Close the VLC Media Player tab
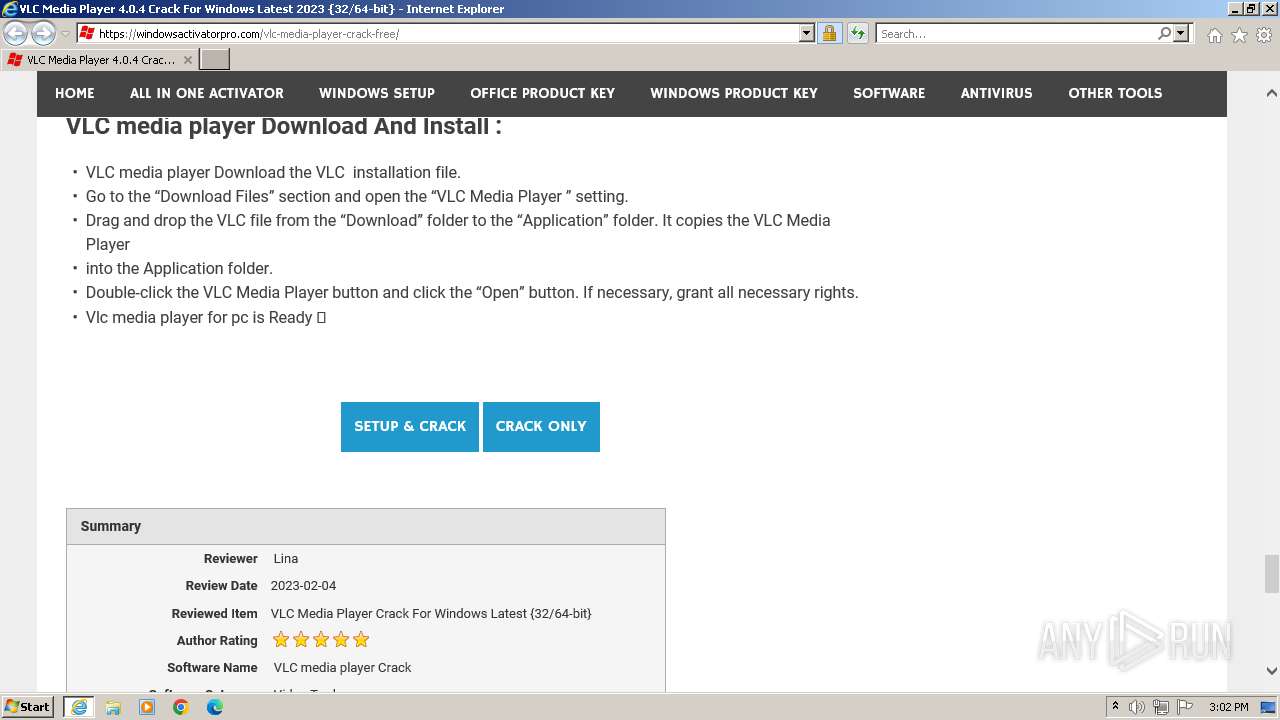Screen dimensions: 1280x720 click(187, 60)
